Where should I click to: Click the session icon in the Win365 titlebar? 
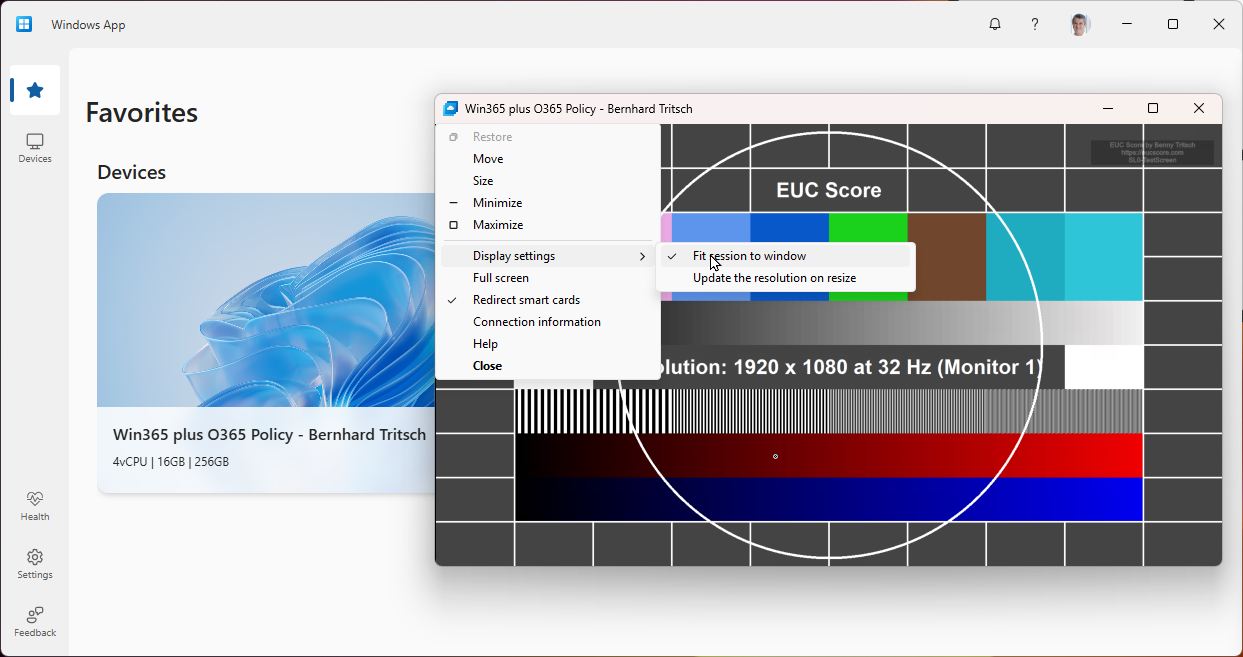pyautogui.click(x=452, y=108)
